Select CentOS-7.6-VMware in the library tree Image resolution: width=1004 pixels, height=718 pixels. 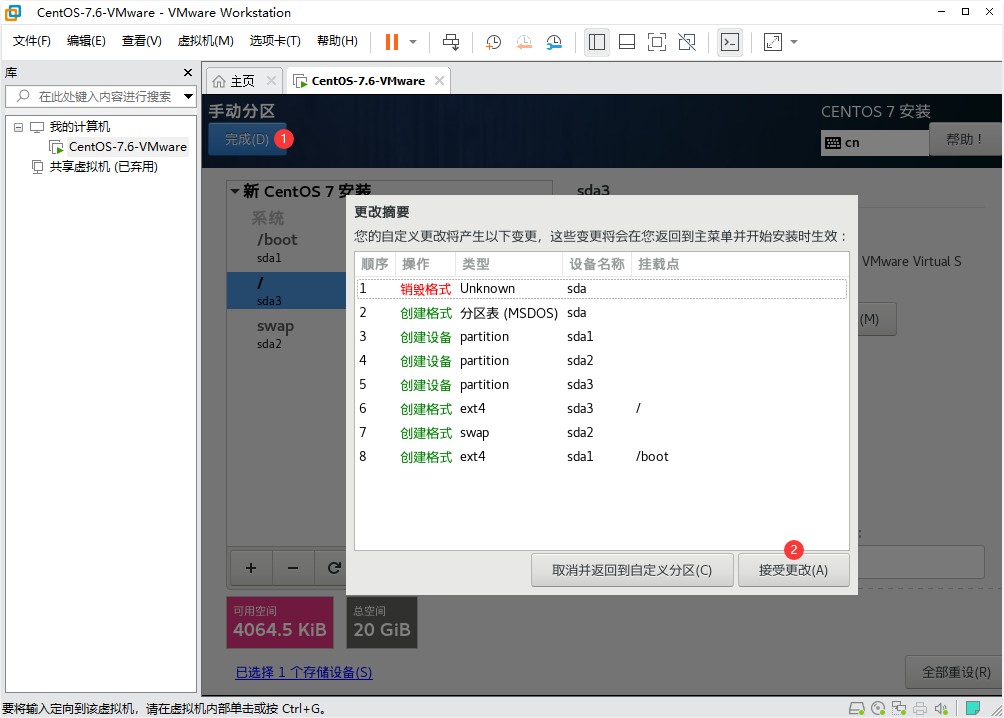127,147
